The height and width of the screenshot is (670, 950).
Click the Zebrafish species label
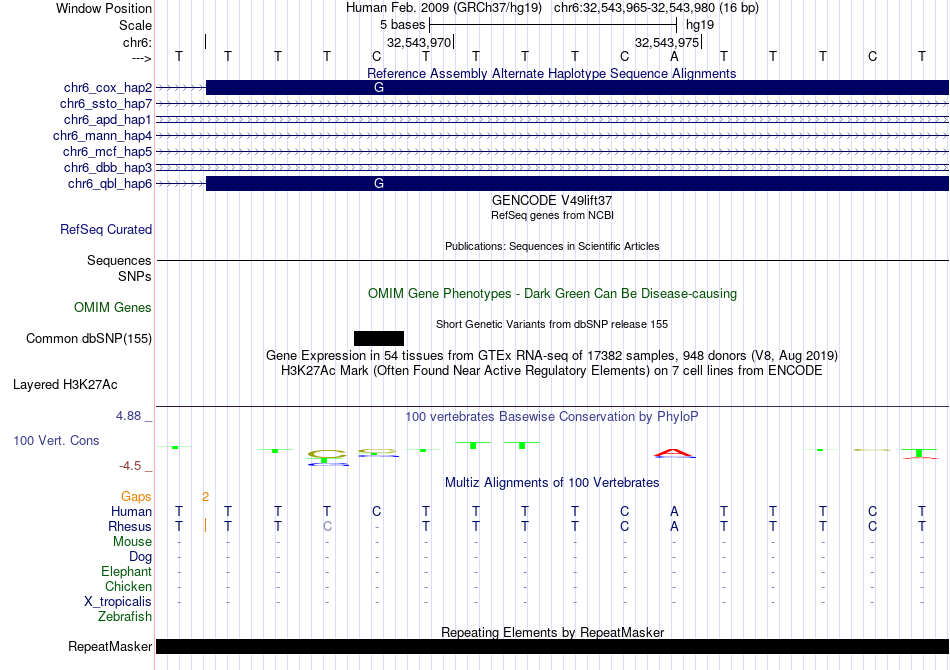tap(125, 617)
